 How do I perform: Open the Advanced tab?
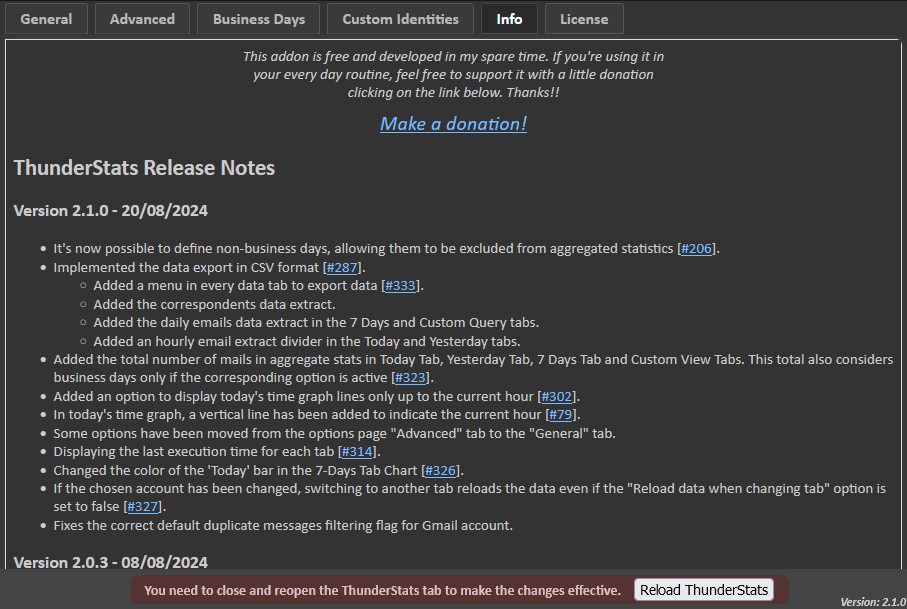pyautogui.click(x=142, y=19)
